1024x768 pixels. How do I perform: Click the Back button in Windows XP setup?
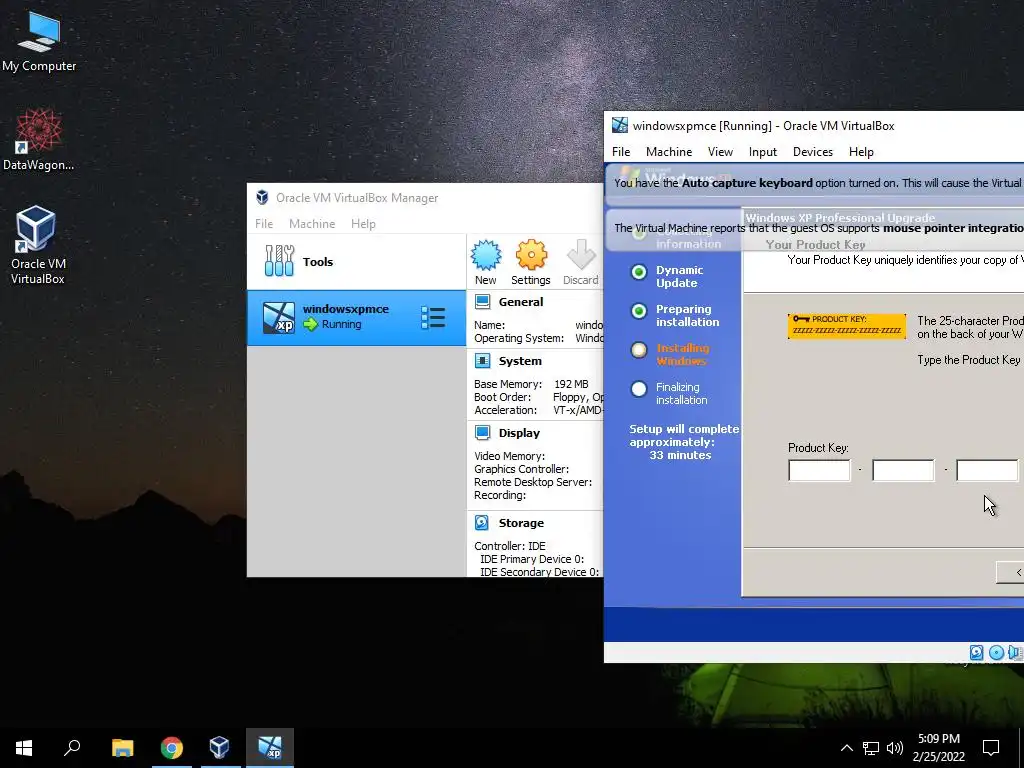pos(1010,572)
